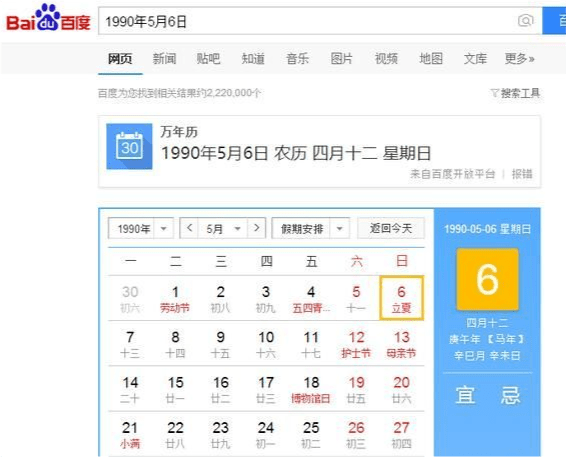Click the Baidu paw logo
The height and width of the screenshot is (457, 566).
[48, 17]
